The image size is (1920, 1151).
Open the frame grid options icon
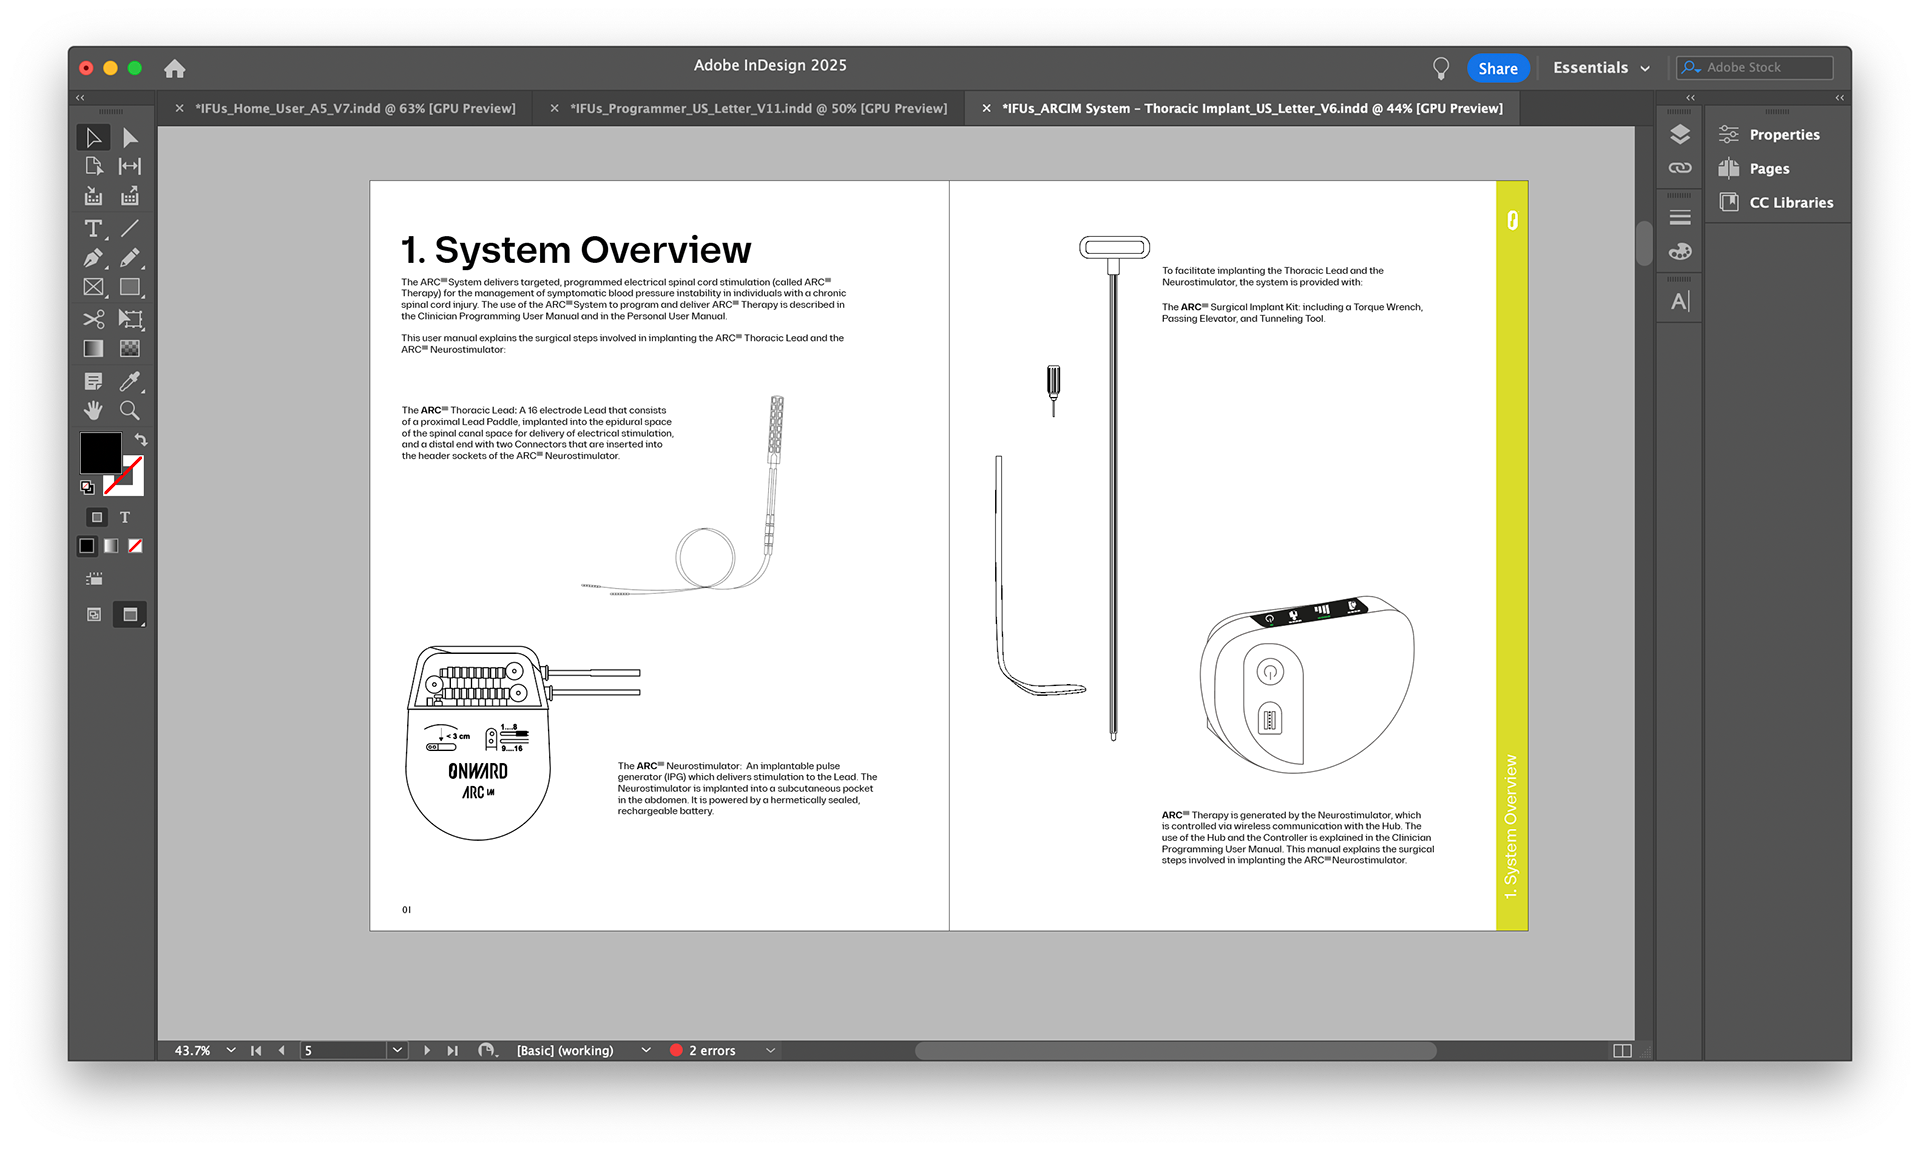[94, 579]
